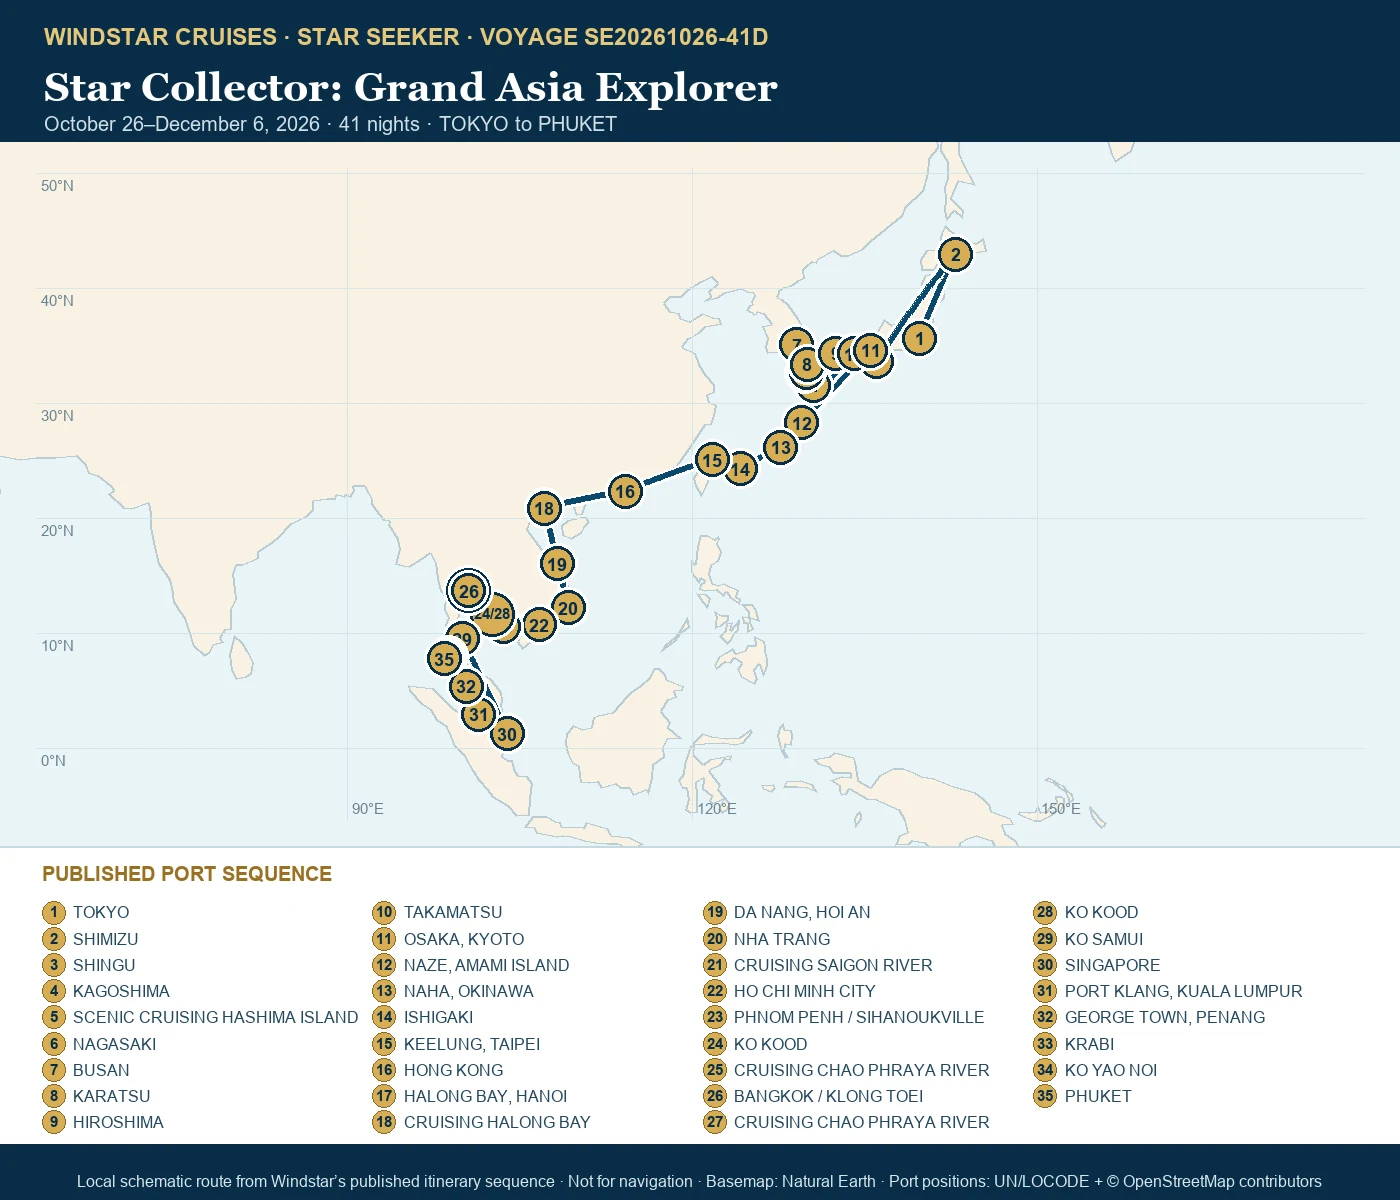Click map marker 19 on Vietnam's coast
The width and height of the screenshot is (1400, 1200).
coord(557,564)
